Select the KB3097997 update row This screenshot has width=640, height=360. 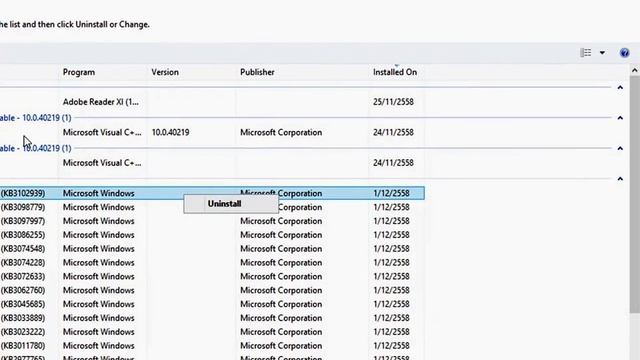click(x=212, y=221)
